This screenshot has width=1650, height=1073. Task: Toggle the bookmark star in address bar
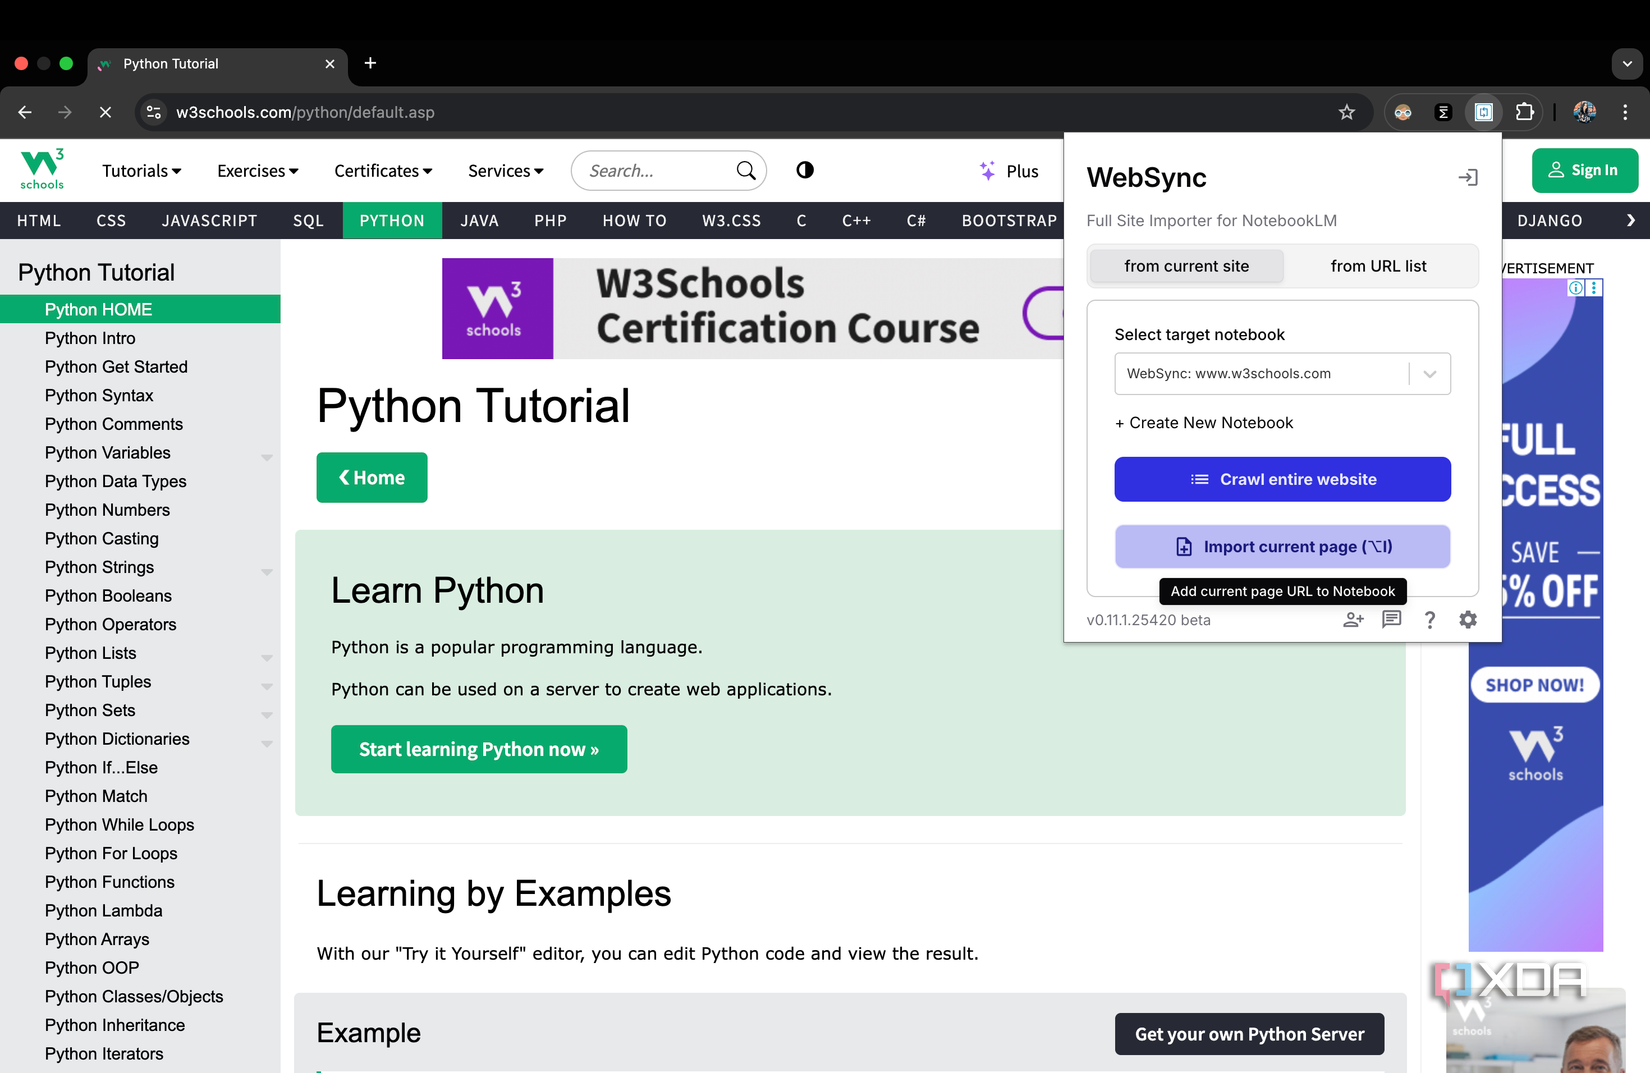click(x=1347, y=112)
